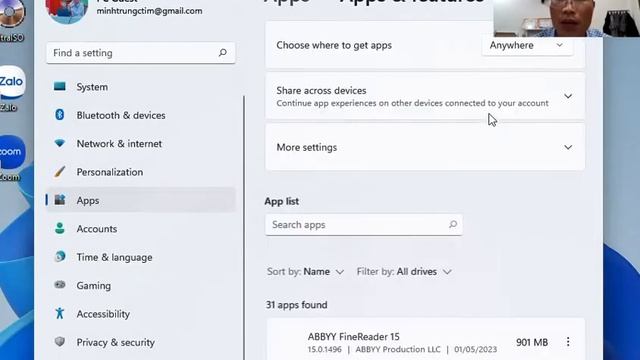Open Time & language settings
640x360 pixels.
coord(141,257)
